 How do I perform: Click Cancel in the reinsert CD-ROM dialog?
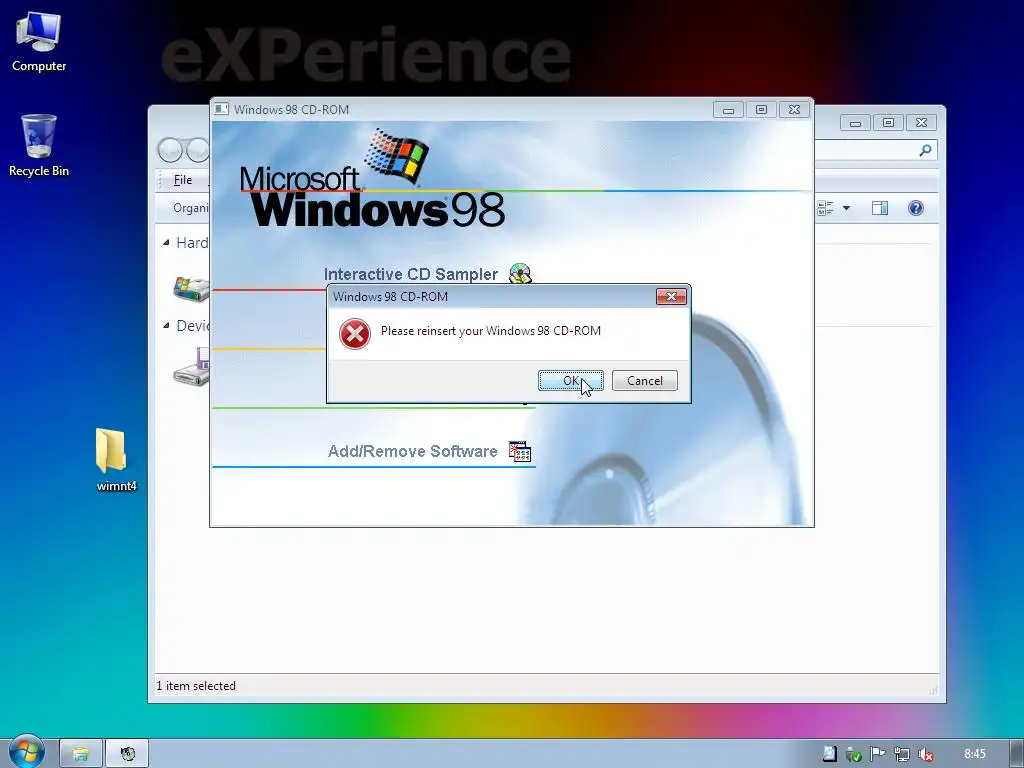(645, 381)
